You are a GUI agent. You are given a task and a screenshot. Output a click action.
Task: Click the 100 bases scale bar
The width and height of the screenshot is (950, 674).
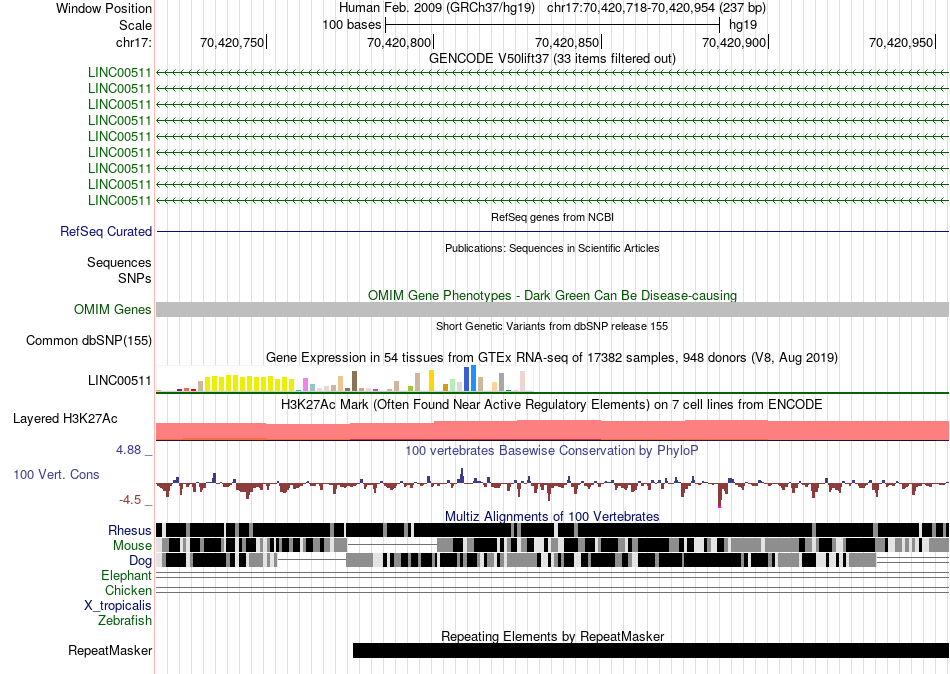tap(552, 25)
